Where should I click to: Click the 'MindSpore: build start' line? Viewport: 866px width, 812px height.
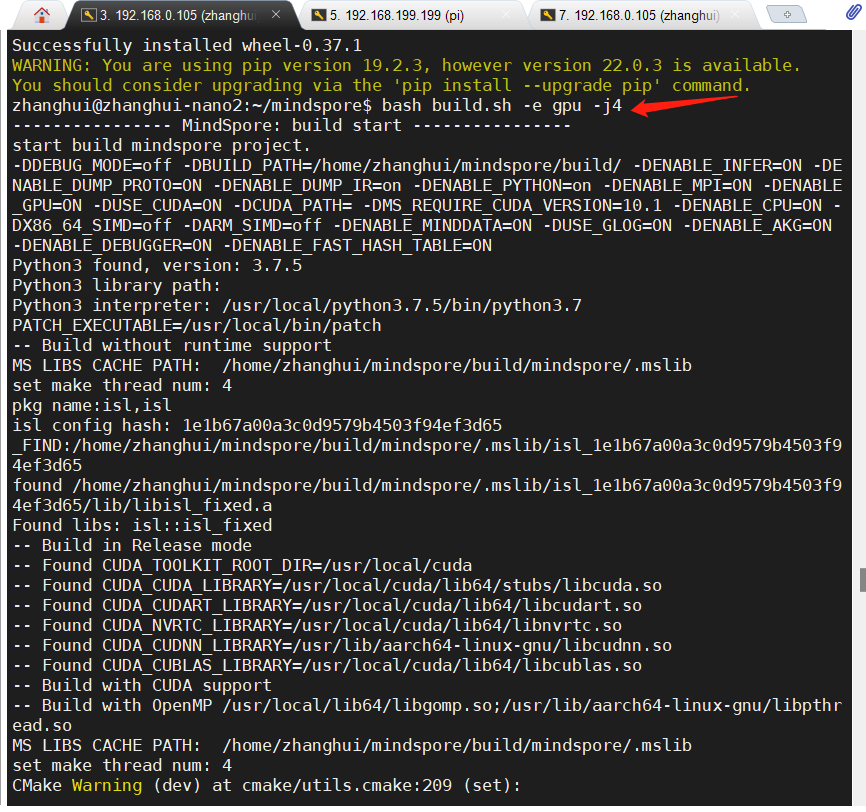[x=292, y=125]
